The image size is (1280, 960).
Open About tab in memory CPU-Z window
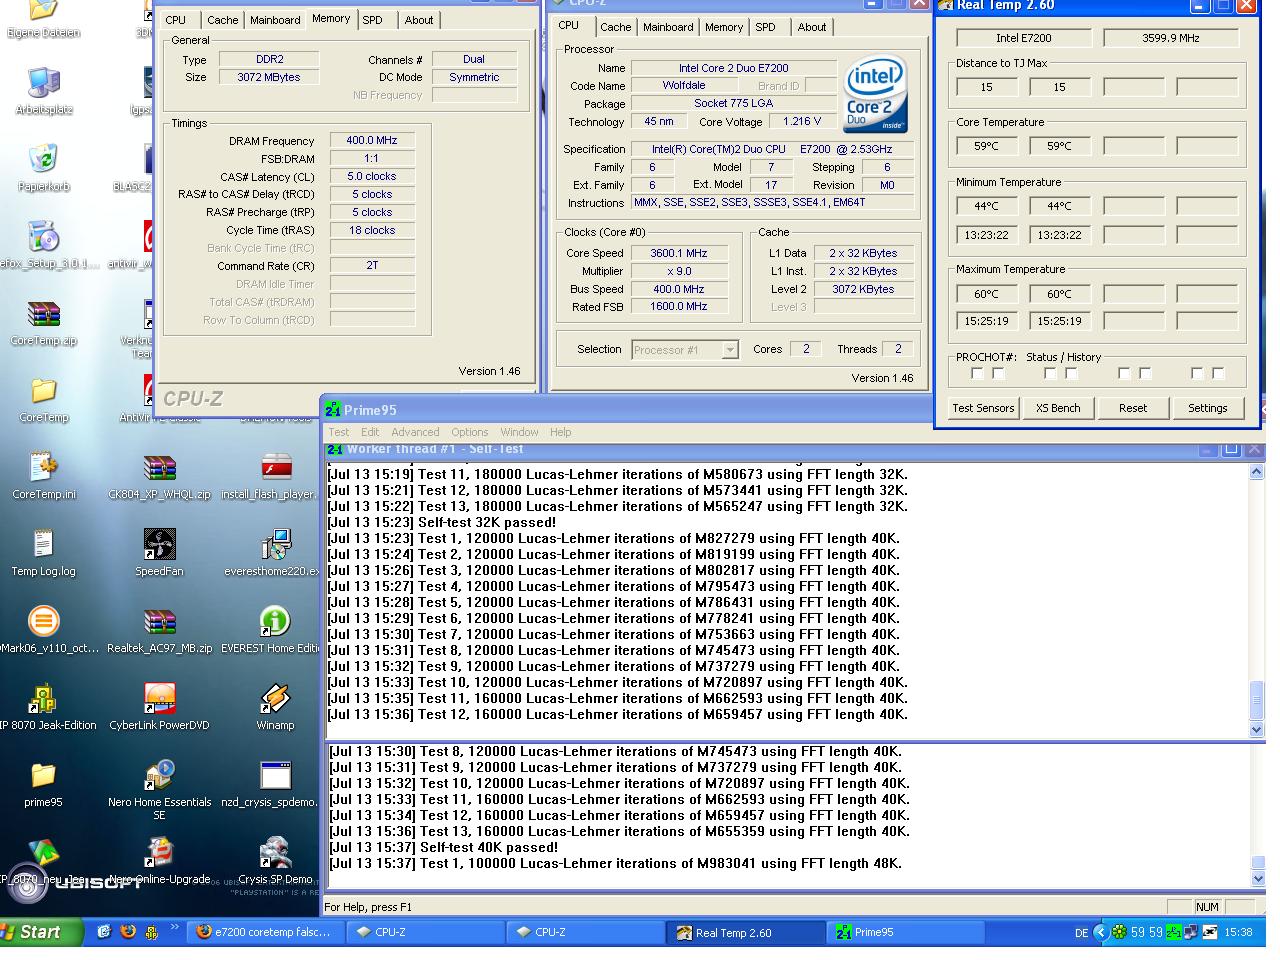pos(419,20)
